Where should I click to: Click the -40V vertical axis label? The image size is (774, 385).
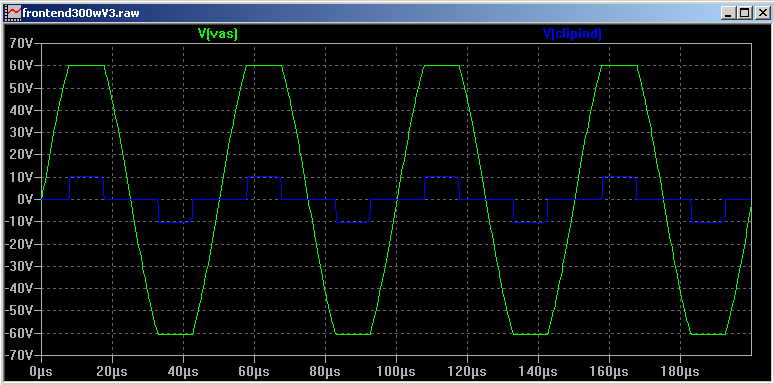click(19, 288)
